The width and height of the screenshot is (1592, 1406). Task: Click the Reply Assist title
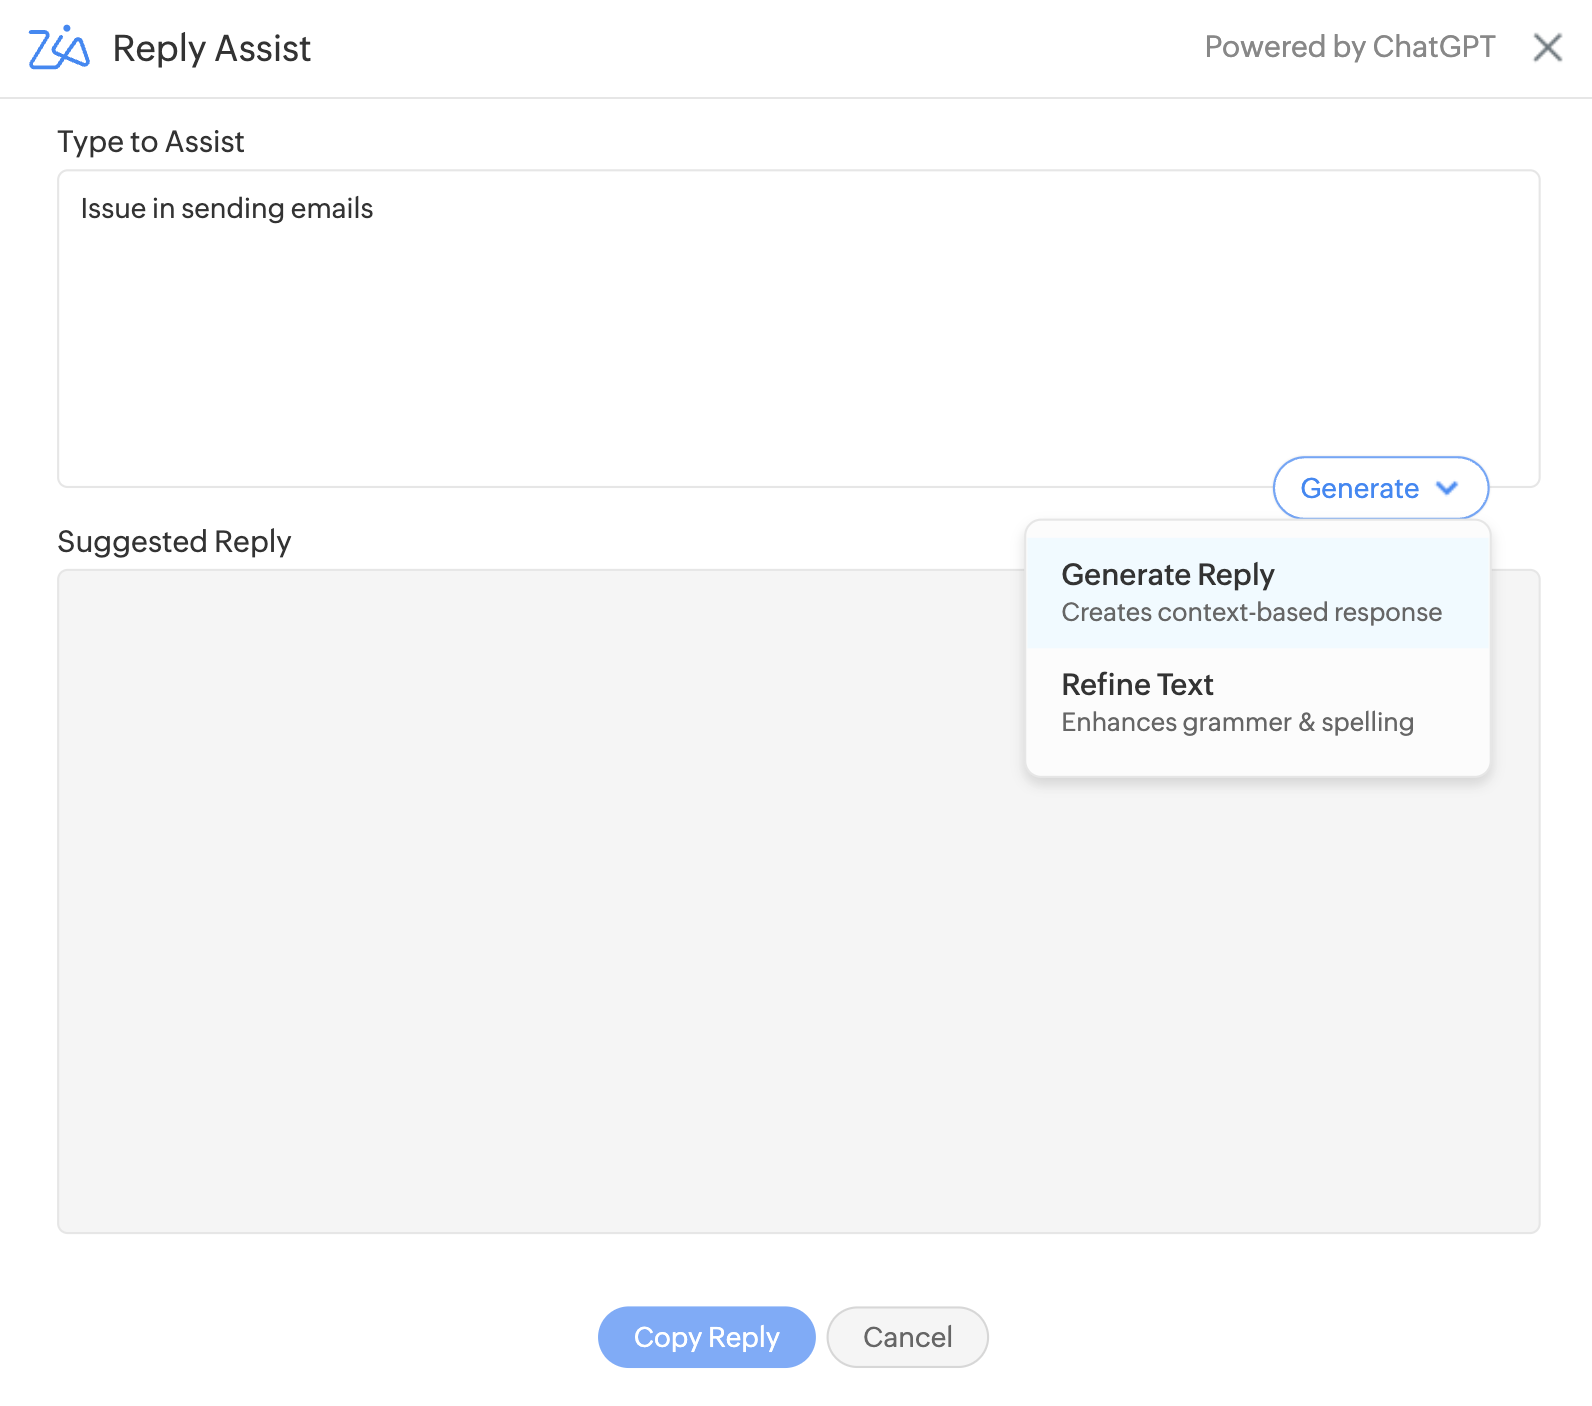[x=211, y=48]
